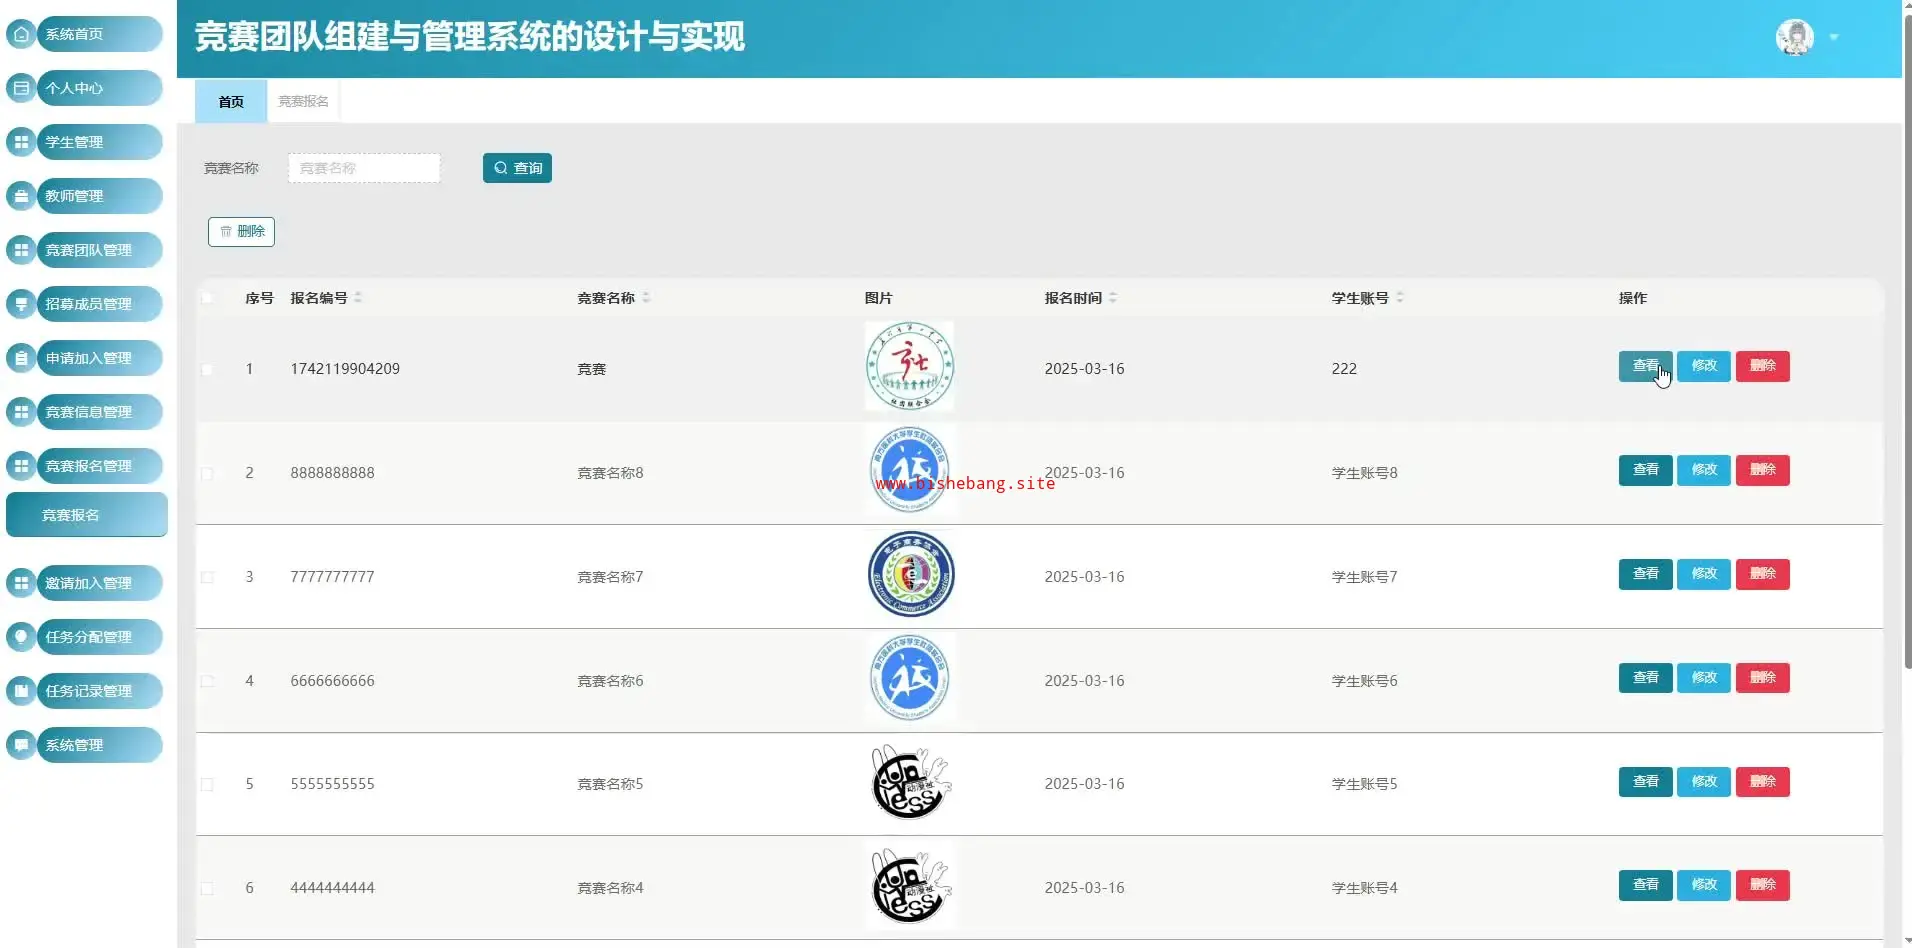Open the 竞赛报名 submenu item in sidebar

pyautogui.click(x=87, y=515)
